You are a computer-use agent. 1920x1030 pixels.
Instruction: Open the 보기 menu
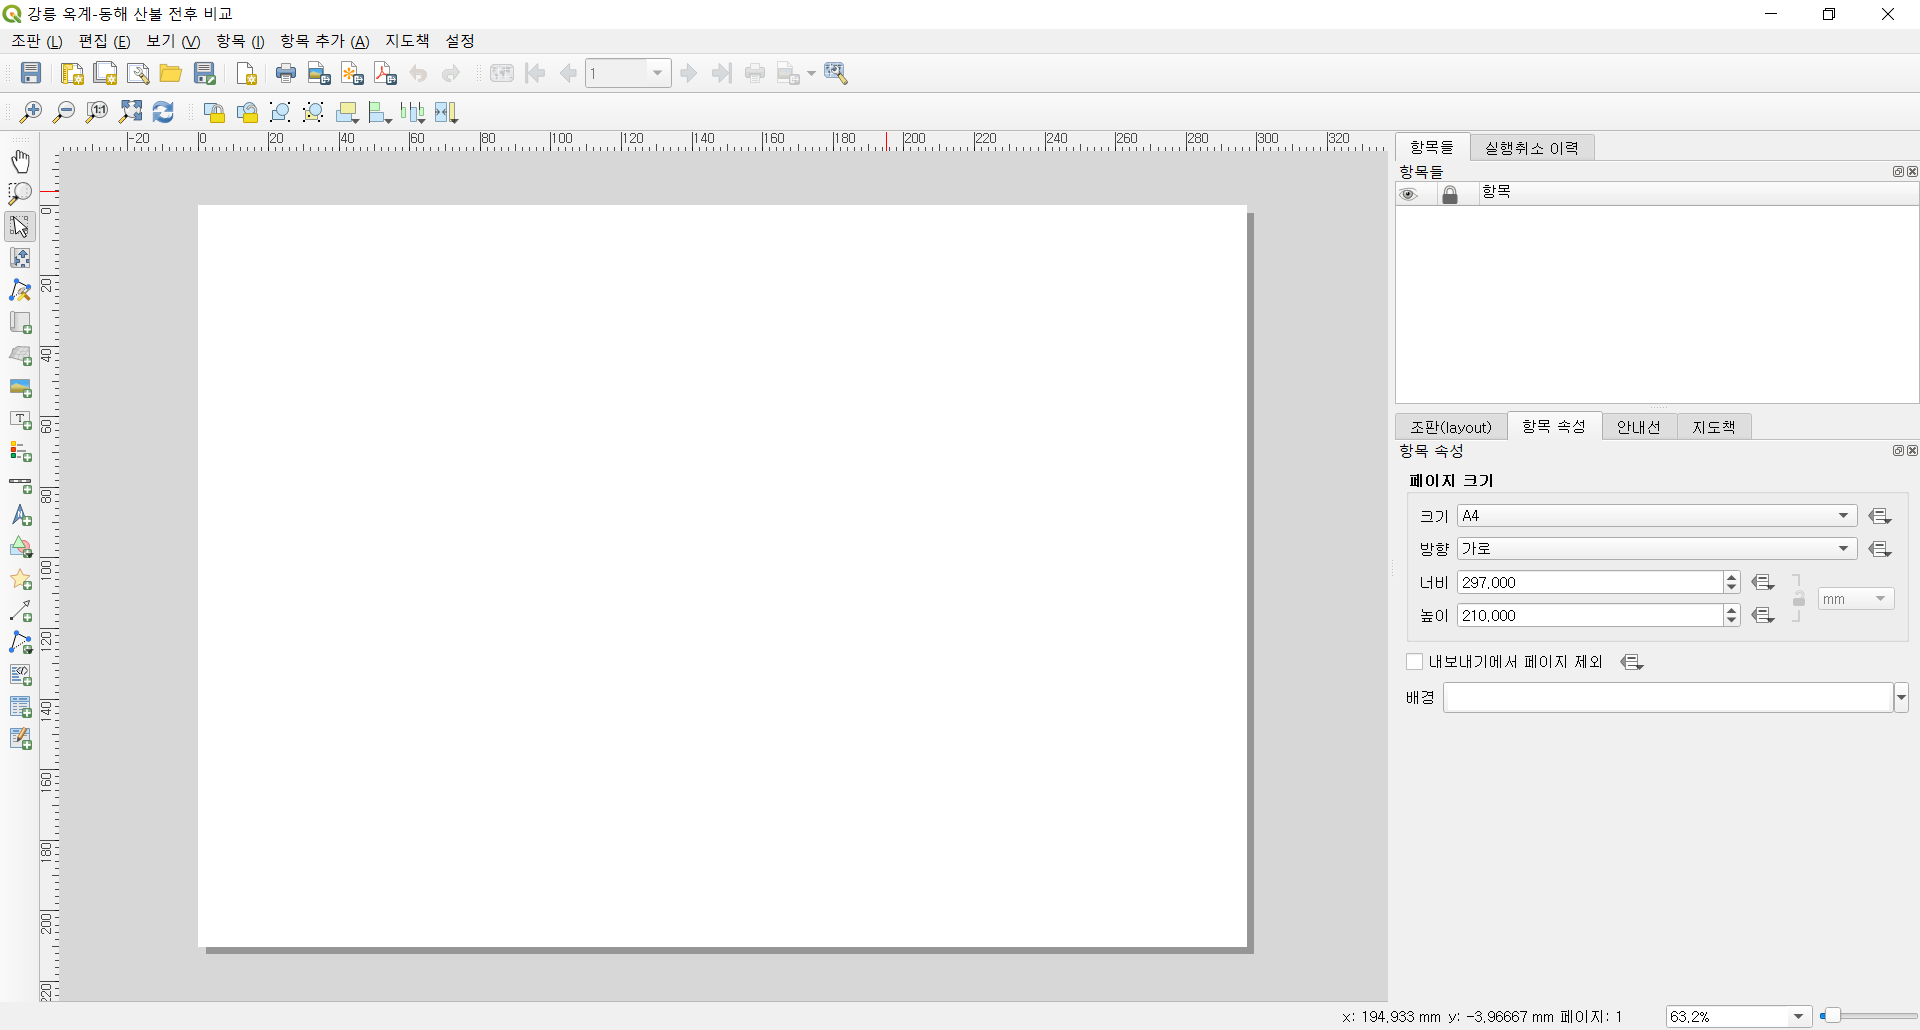tap(173, 41)
